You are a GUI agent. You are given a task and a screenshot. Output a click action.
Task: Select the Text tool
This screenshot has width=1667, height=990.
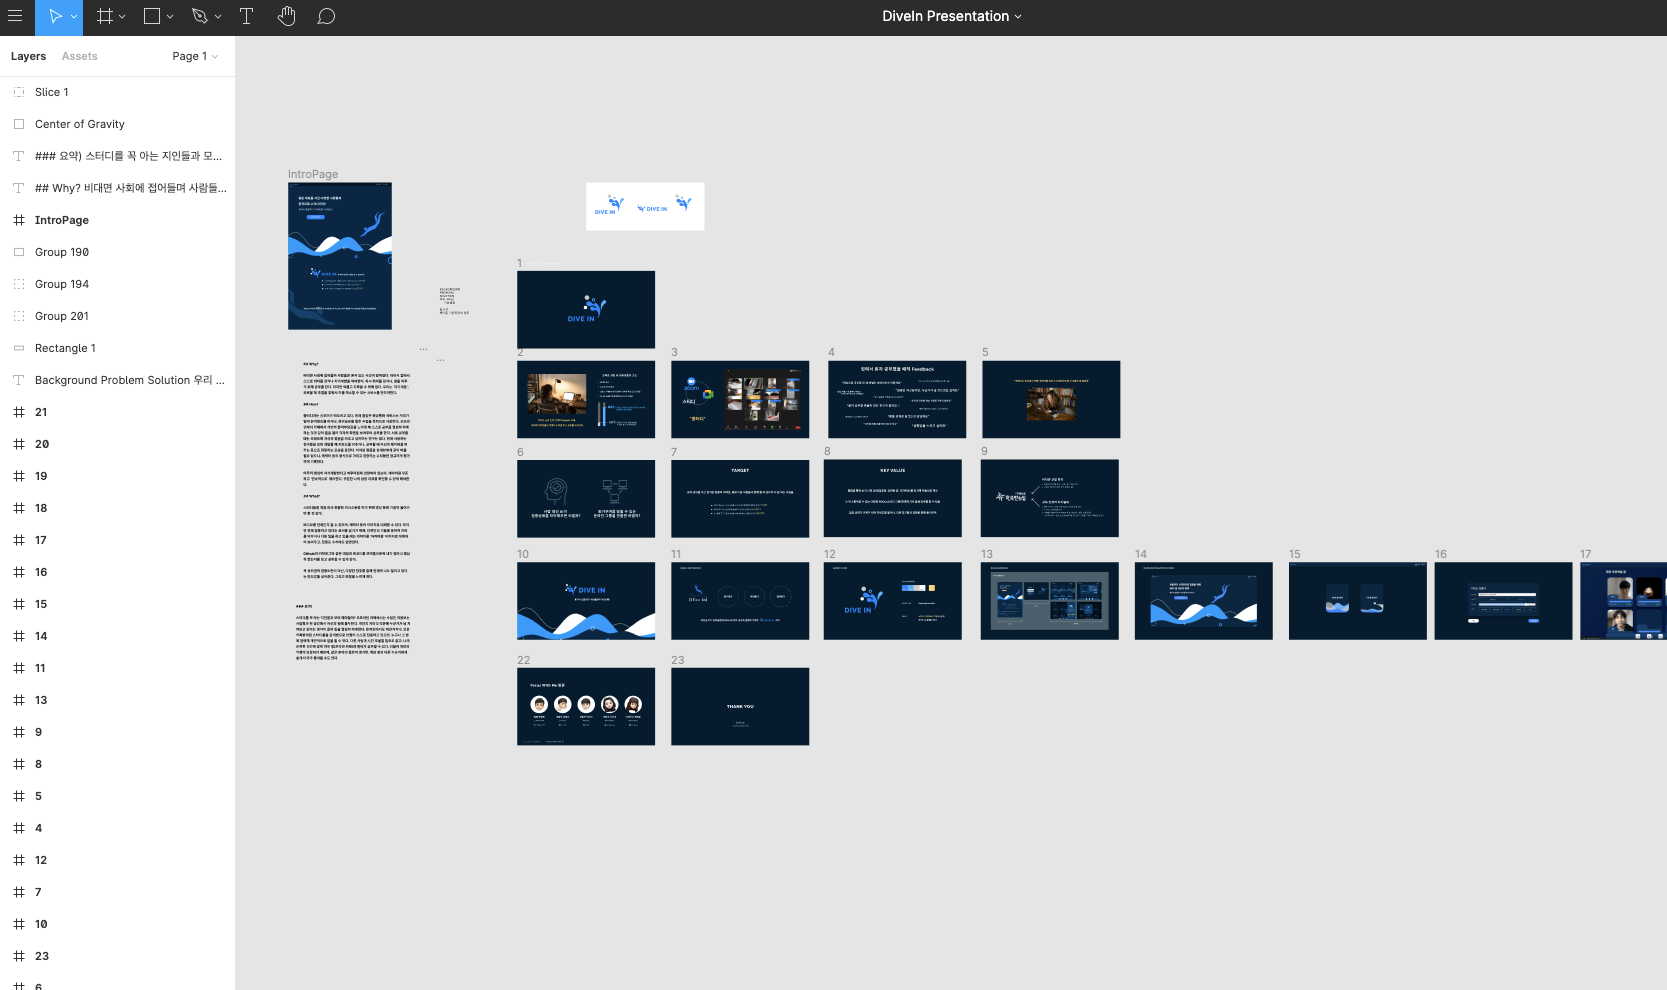tap(246, 16)
